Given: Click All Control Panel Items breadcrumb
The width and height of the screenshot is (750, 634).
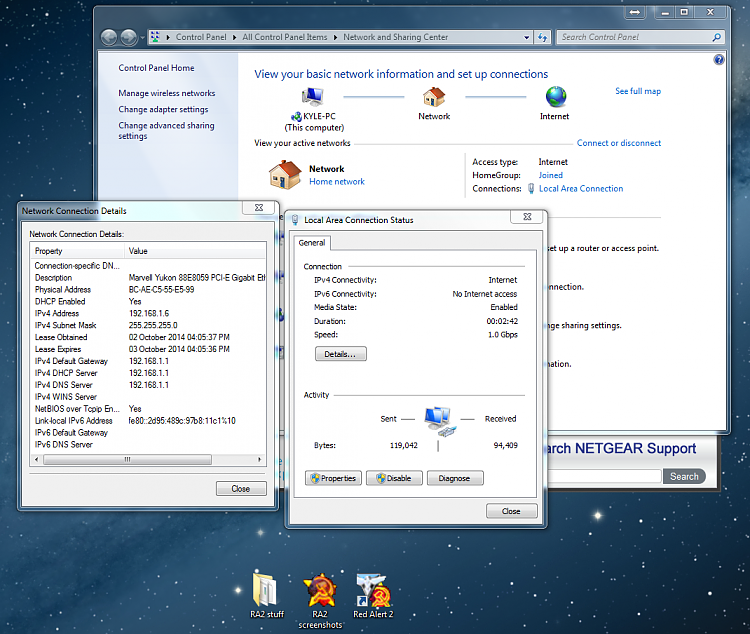Looking at the screenshot, I should tap(285, 37).
